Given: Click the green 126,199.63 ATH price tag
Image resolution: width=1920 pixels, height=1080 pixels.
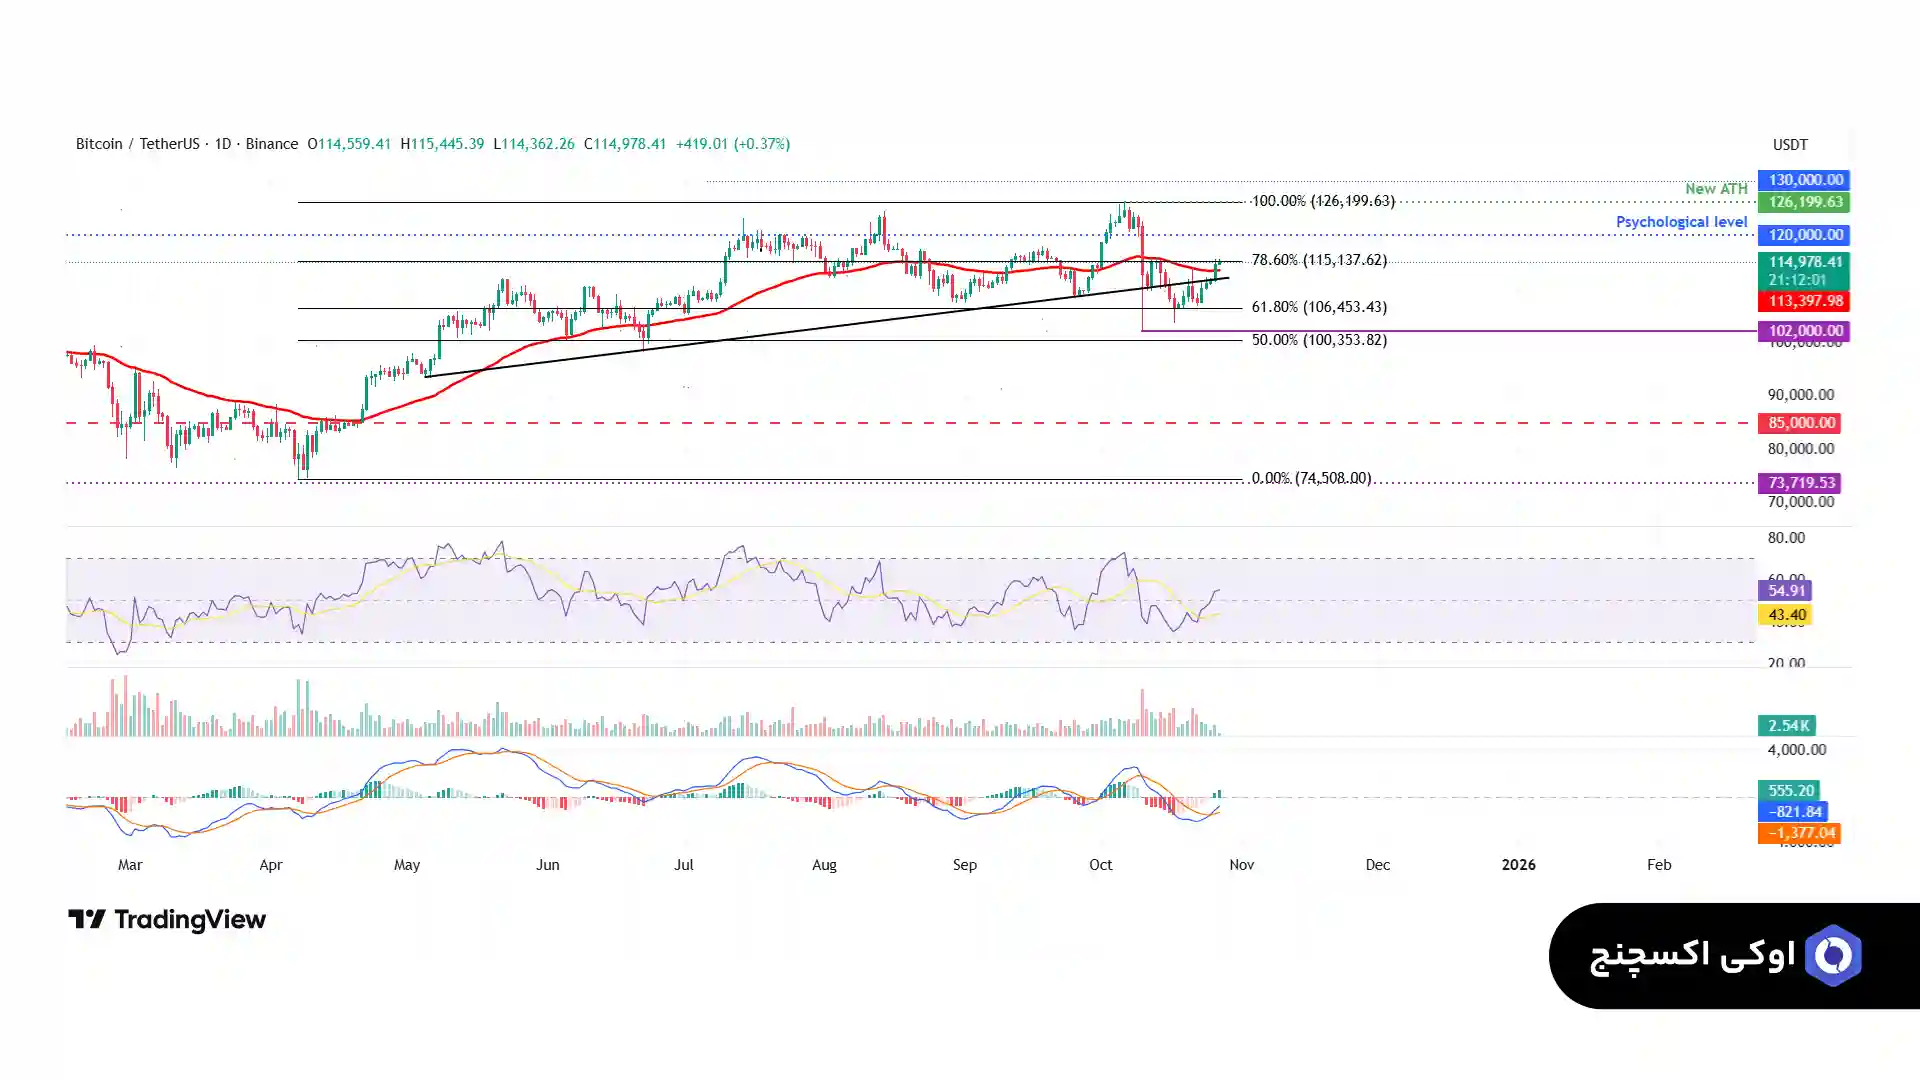Looking at the screenshot, I should 1804,202.
